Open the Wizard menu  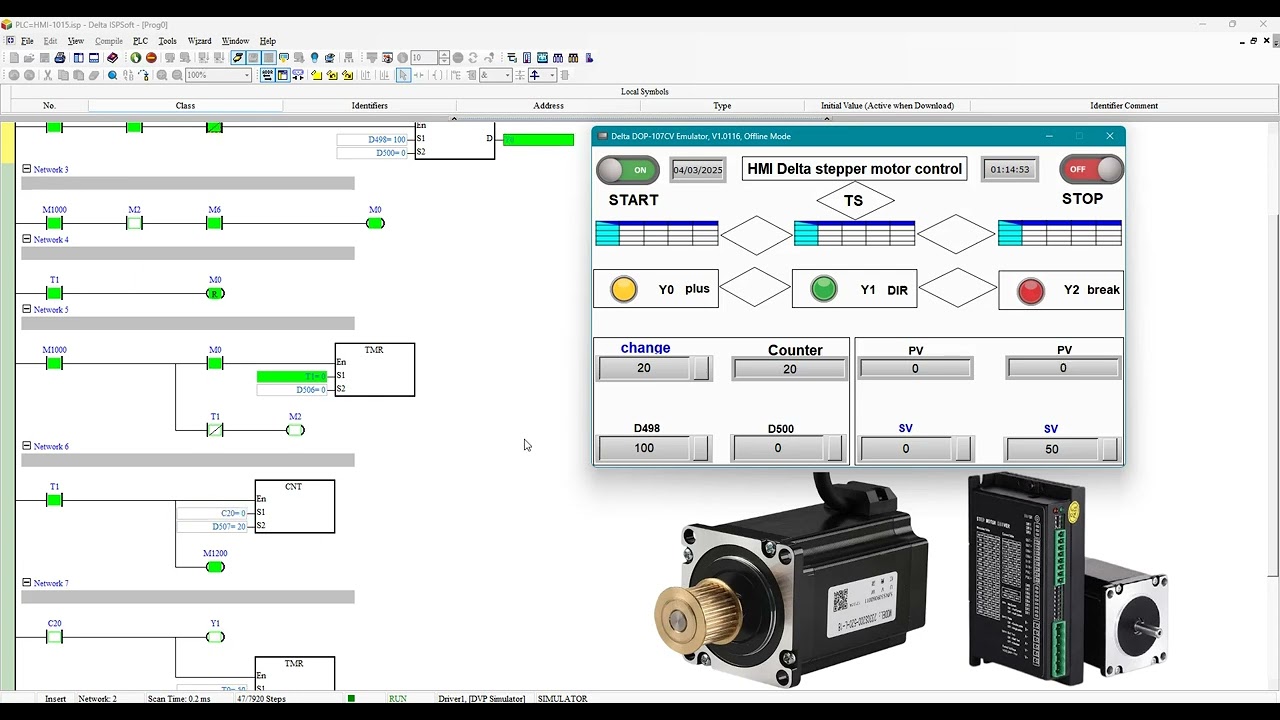pos(199,41)
